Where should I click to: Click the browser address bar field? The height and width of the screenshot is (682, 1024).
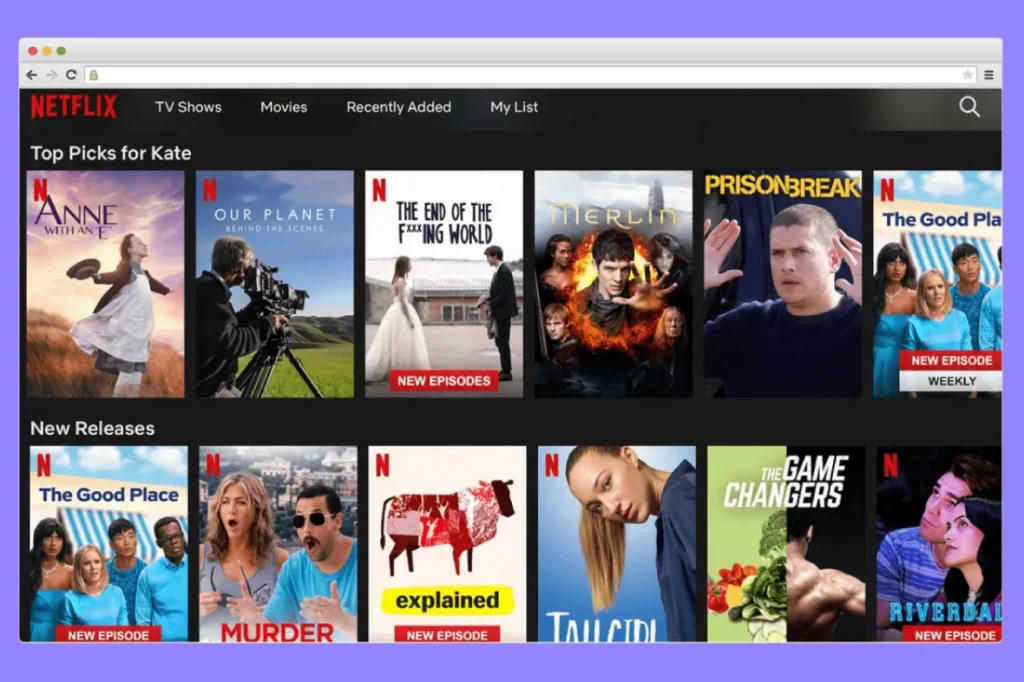[x=530, y=75]
